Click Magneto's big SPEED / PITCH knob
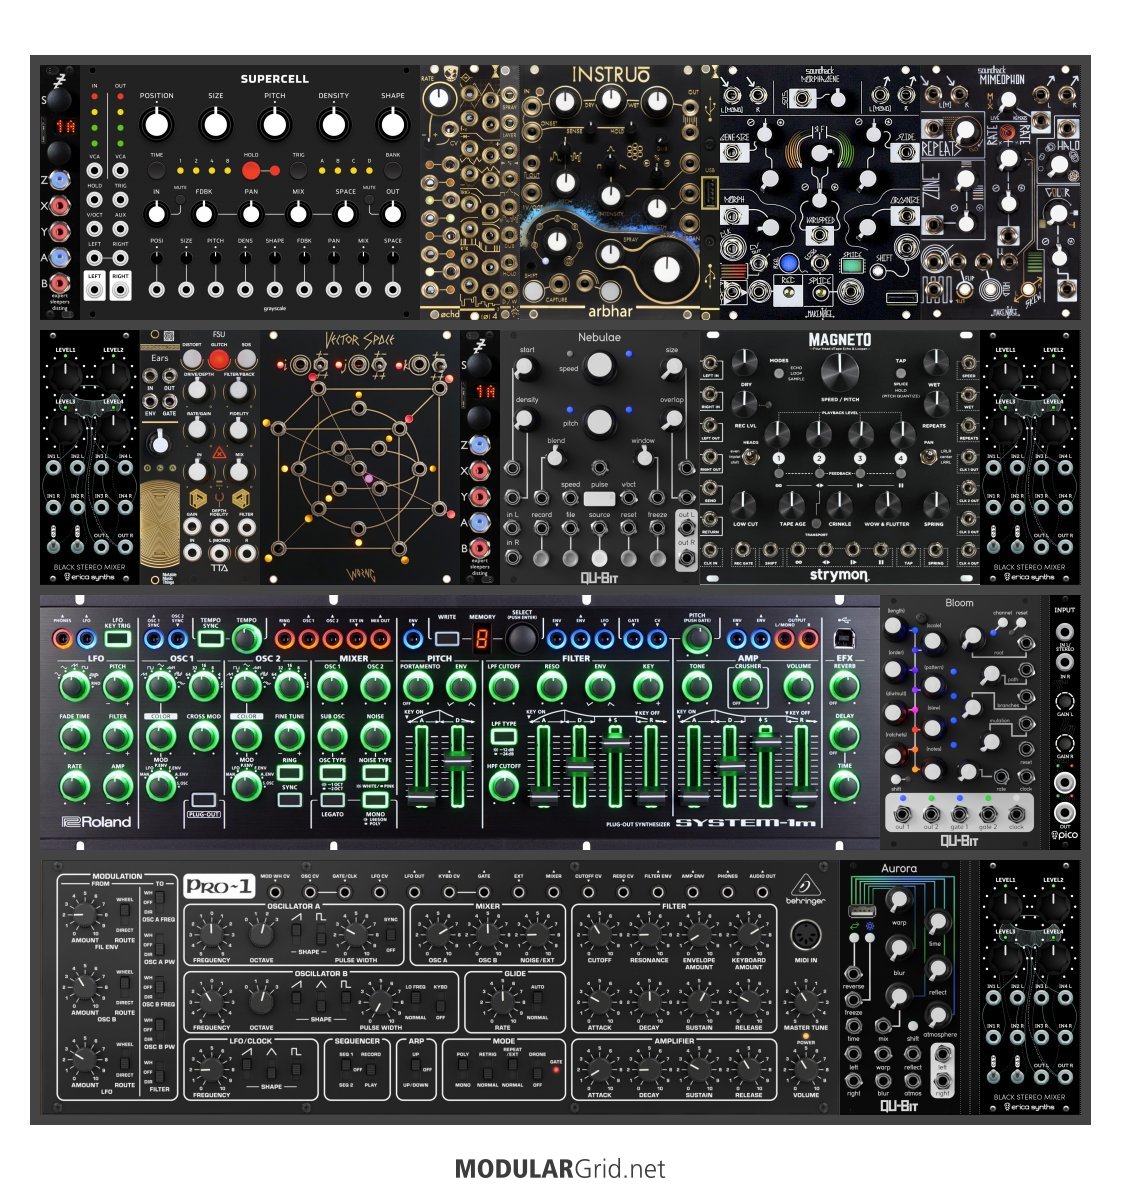 click(838, 371)
